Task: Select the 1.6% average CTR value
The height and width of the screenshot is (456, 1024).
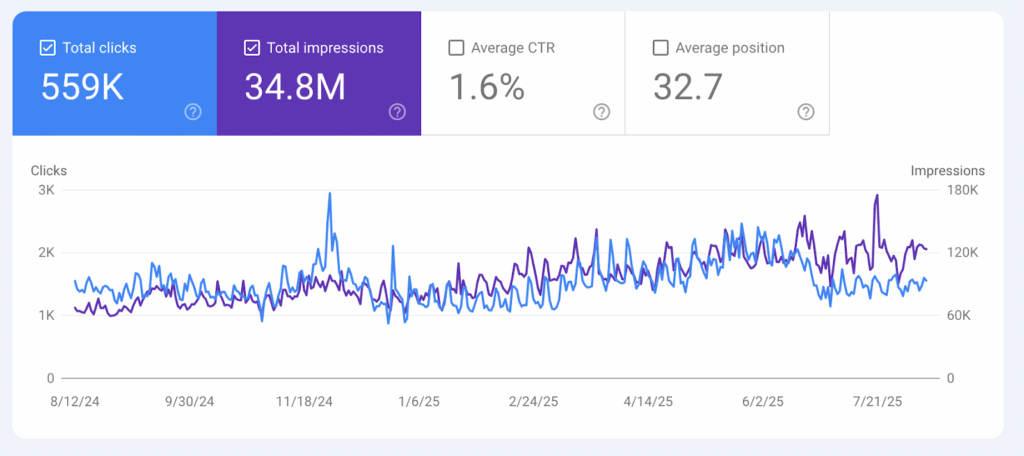Action: click(487, 88)
